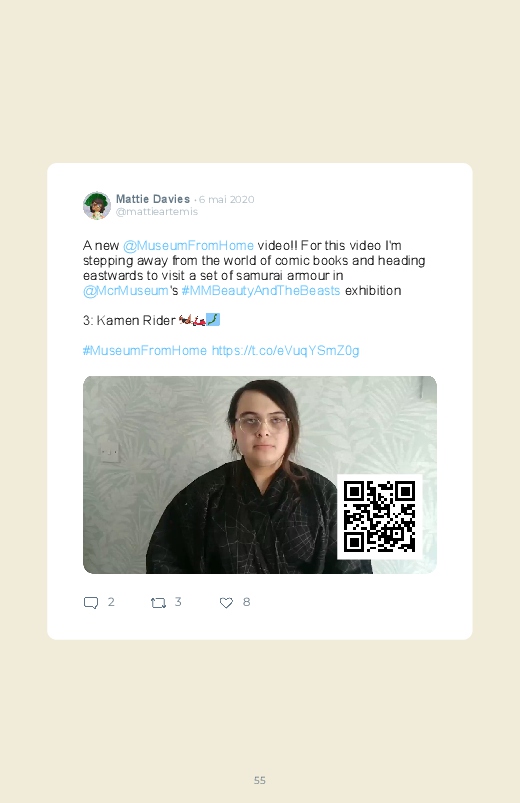This screenshot has height=803, width=520.
Task: Open Mattie Davies' profile avatar
Action: (97, 205)
